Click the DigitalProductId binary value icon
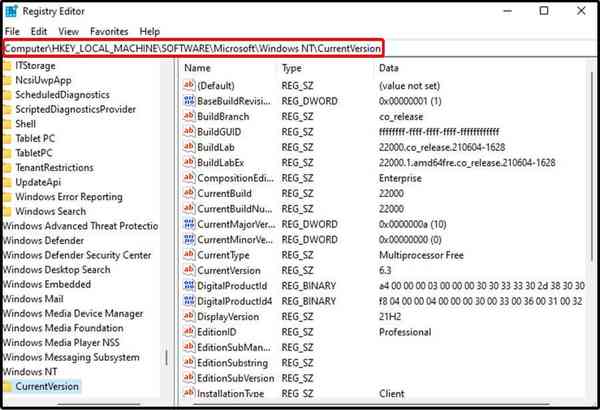The height and width of the screenshot is (410, 600). coord(189,286)
